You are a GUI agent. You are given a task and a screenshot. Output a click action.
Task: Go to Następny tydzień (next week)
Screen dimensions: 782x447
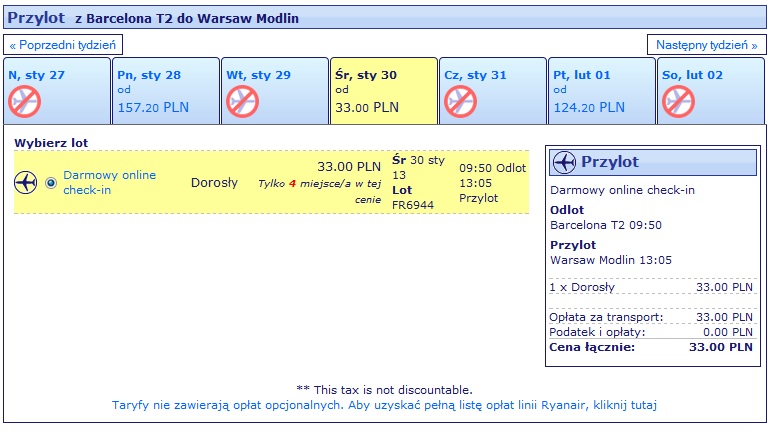coord(707,45)
